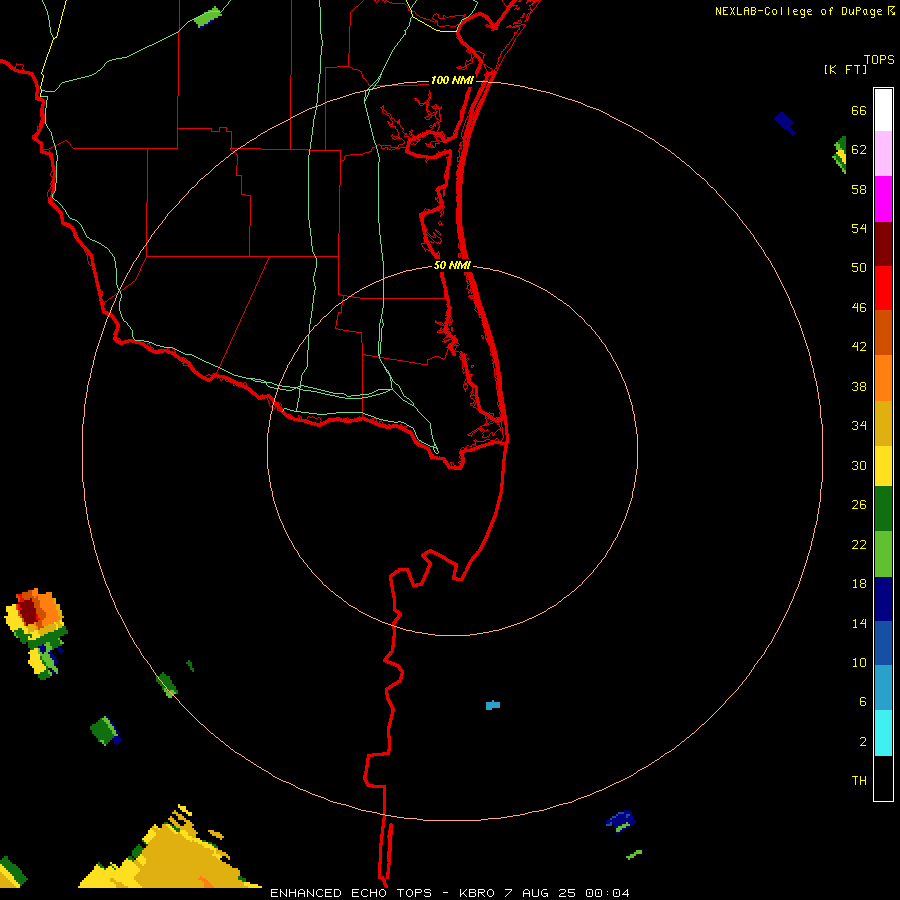Click the blue-green echo beyond southeast ring
The width and height of the screenshot is (900, 900).
coord(620,821)
